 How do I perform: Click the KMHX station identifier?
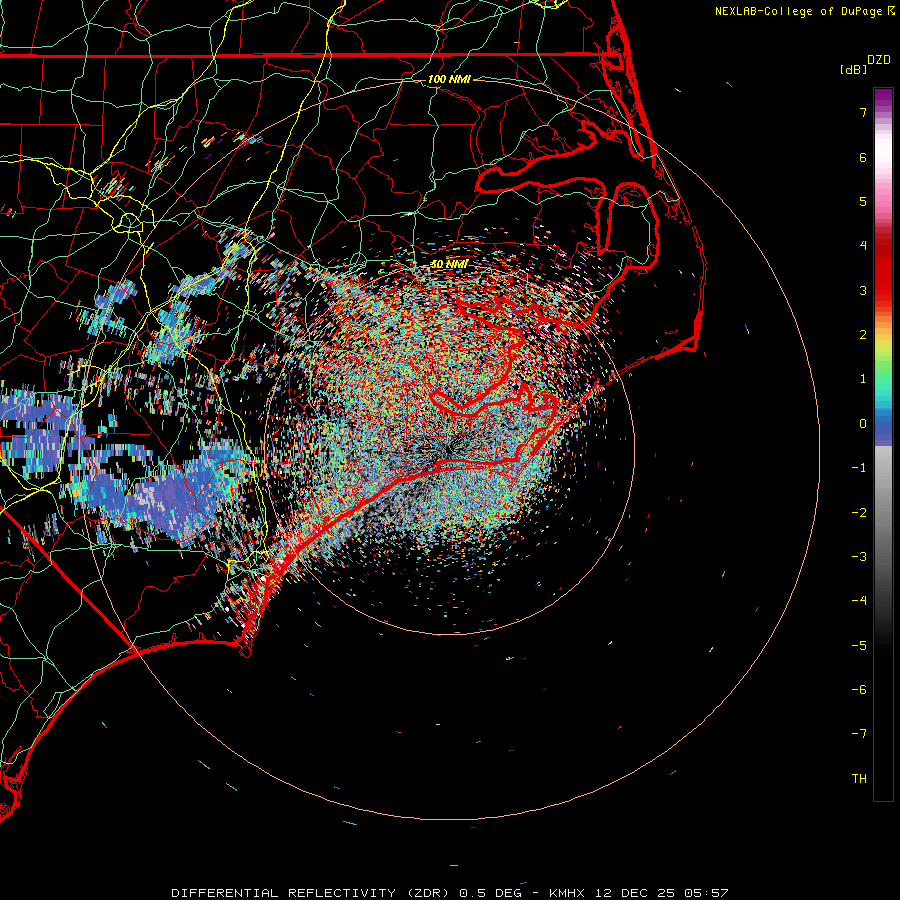pyautogui.click(x=567, y=893)
